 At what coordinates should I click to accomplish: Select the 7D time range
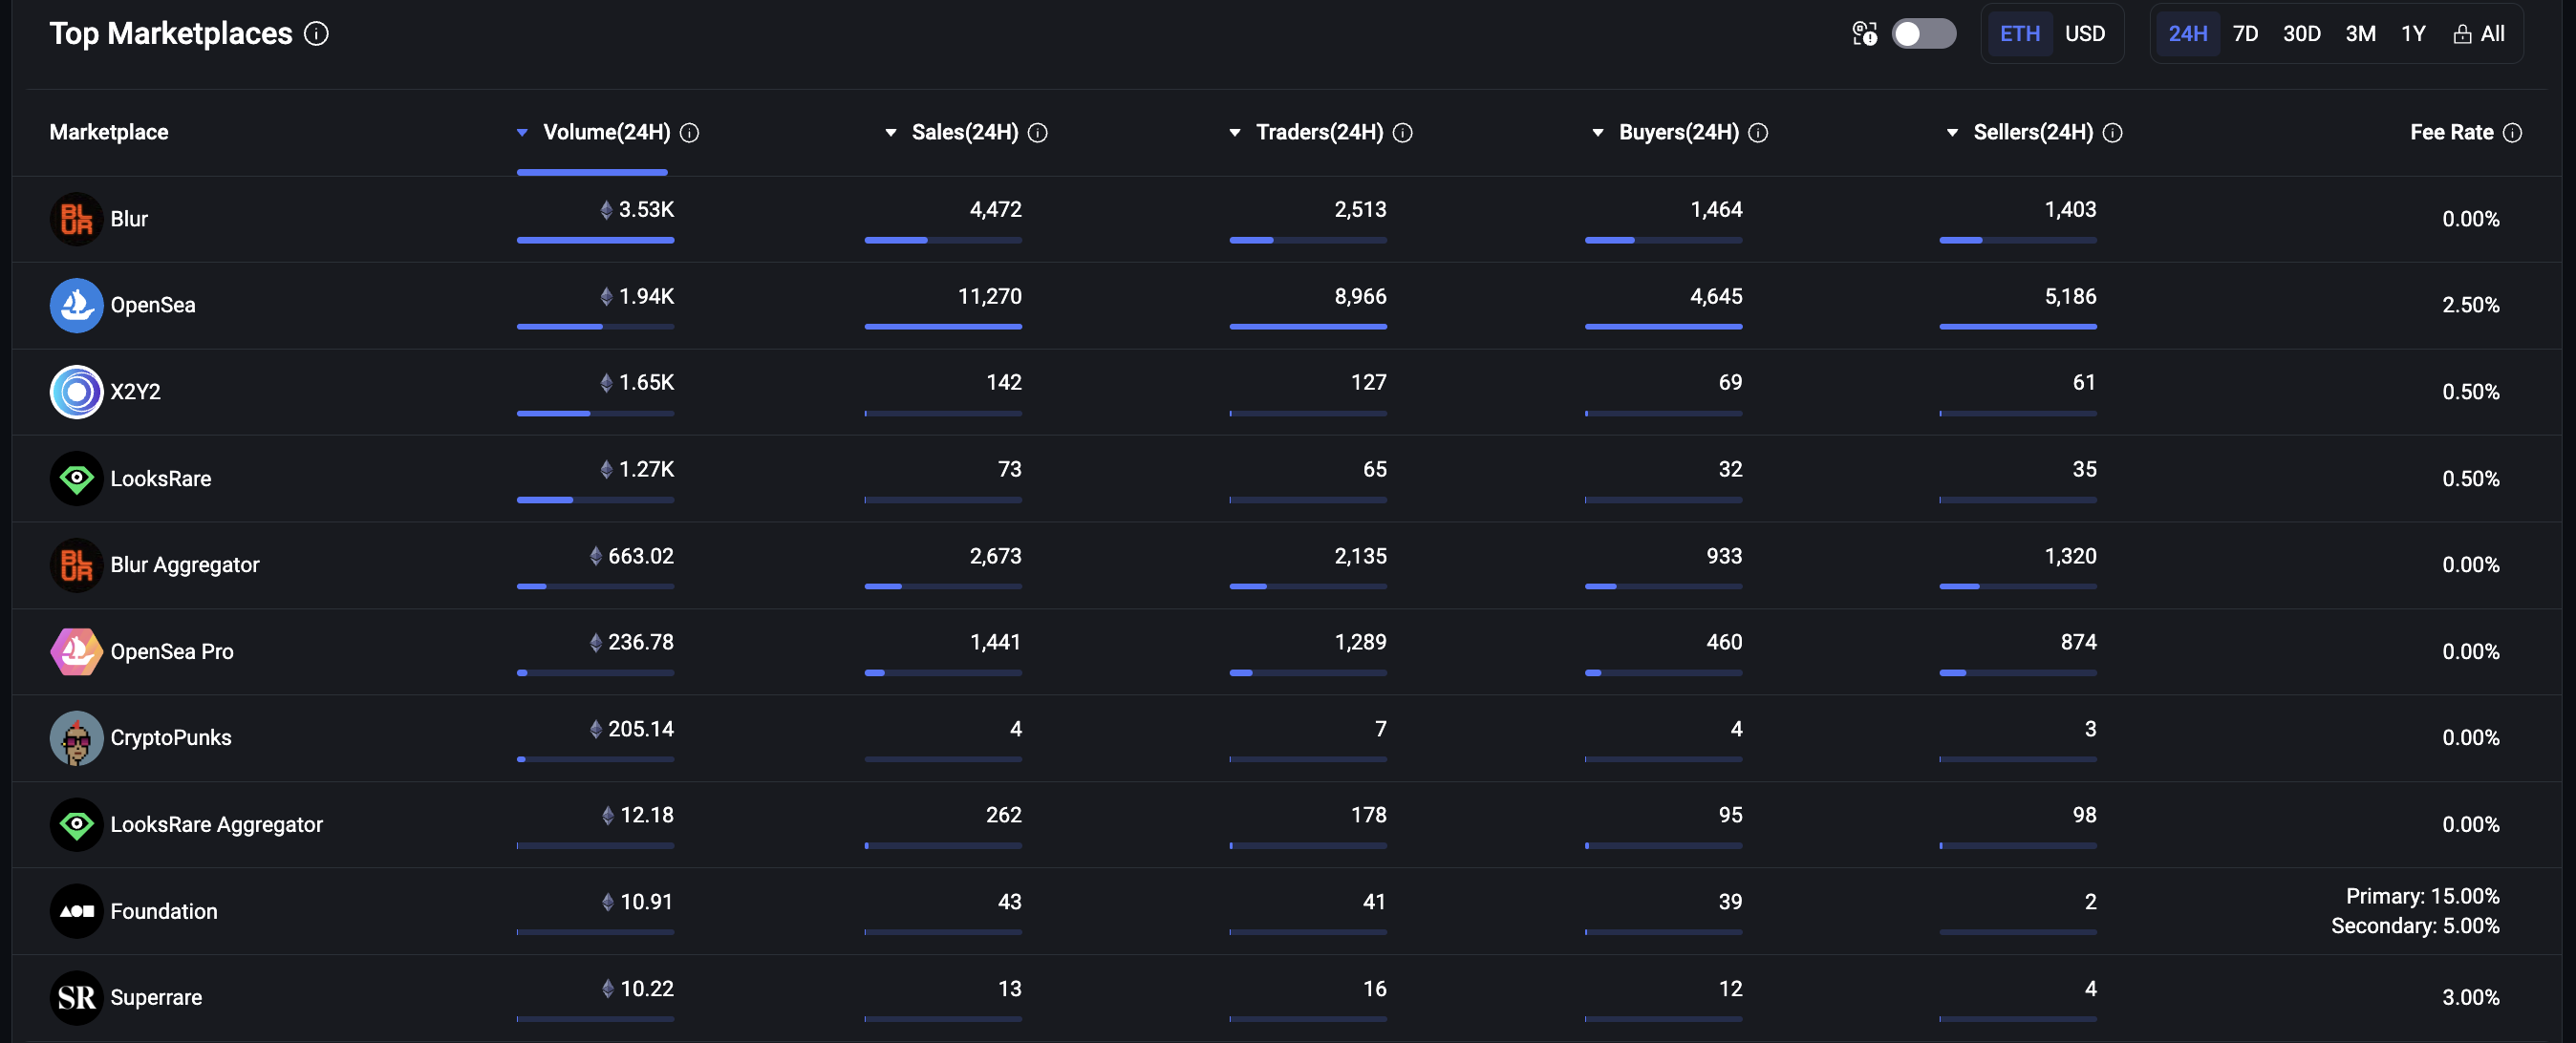pos(2245,34)
